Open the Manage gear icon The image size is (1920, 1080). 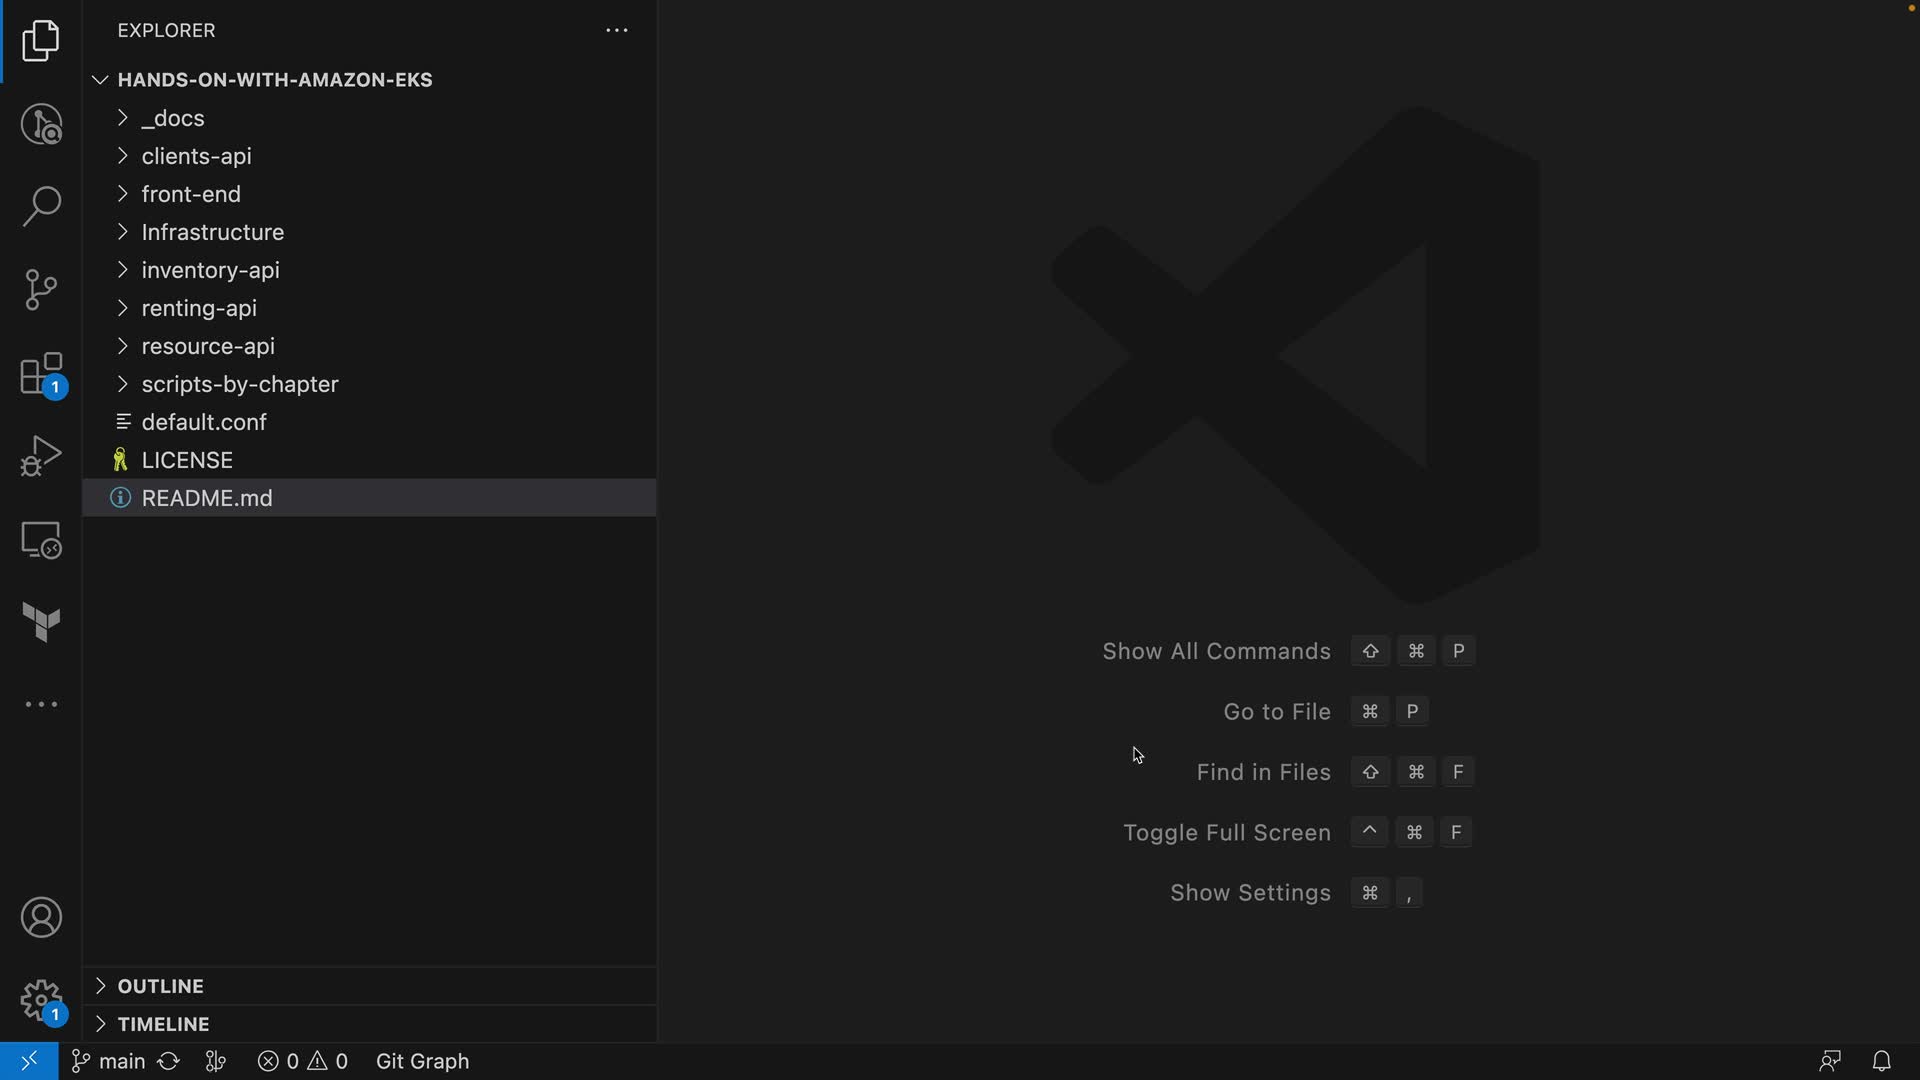[41, 1000]
